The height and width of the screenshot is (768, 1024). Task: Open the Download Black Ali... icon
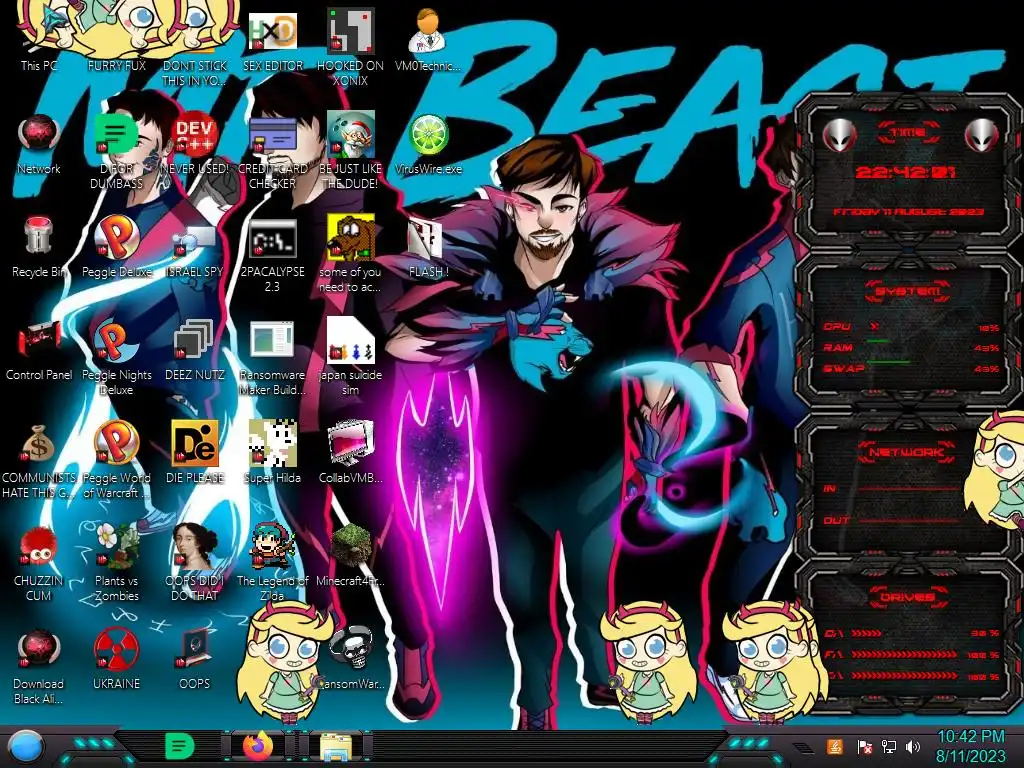[39, 666]
